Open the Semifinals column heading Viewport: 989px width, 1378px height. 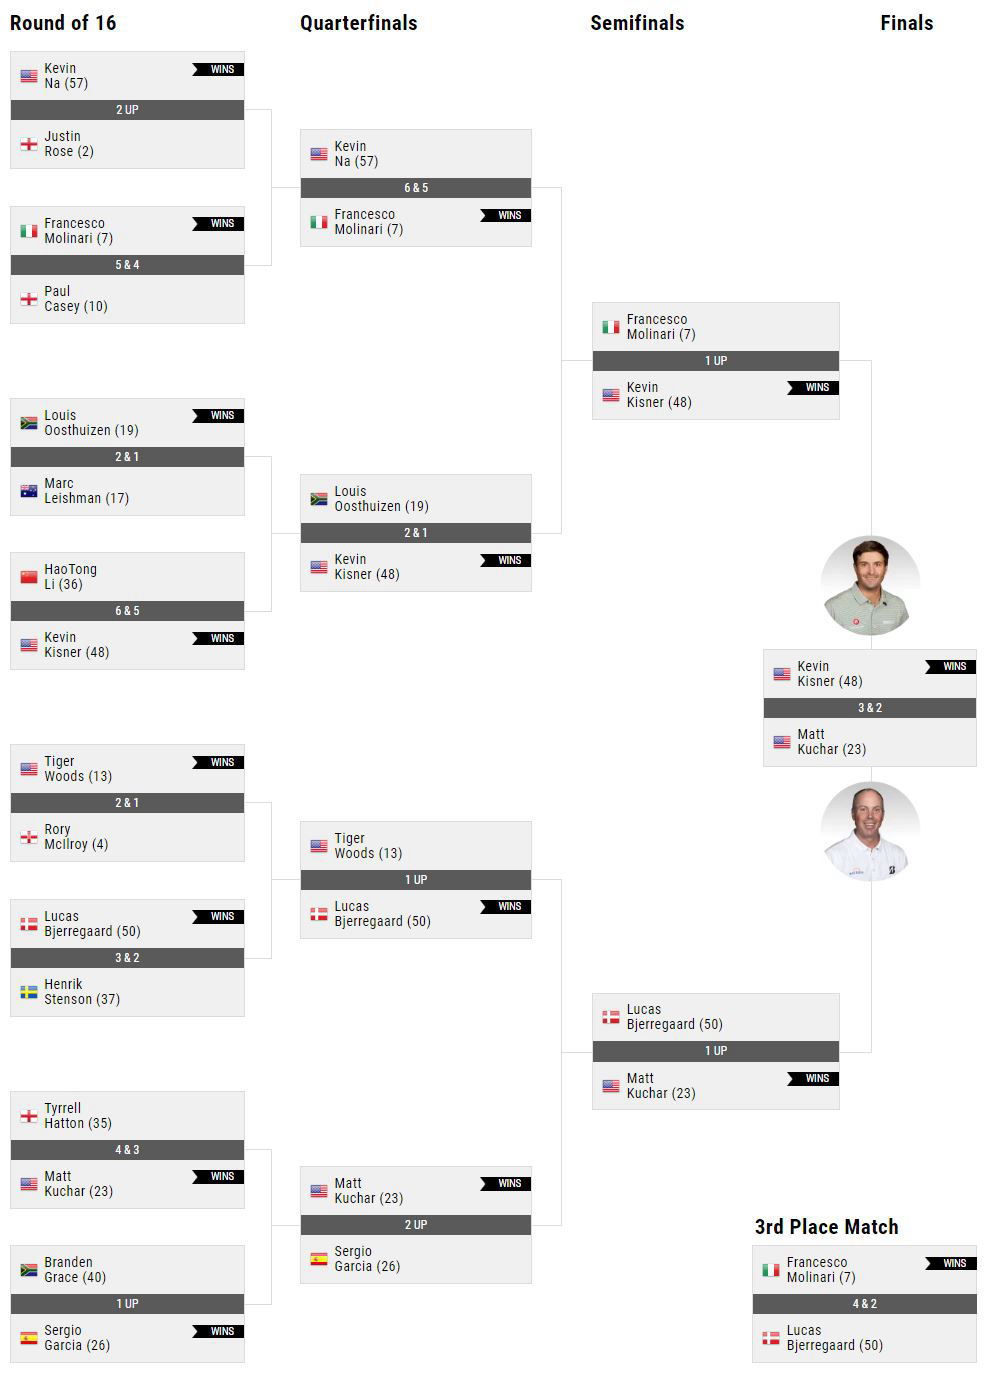click(637, 23)
